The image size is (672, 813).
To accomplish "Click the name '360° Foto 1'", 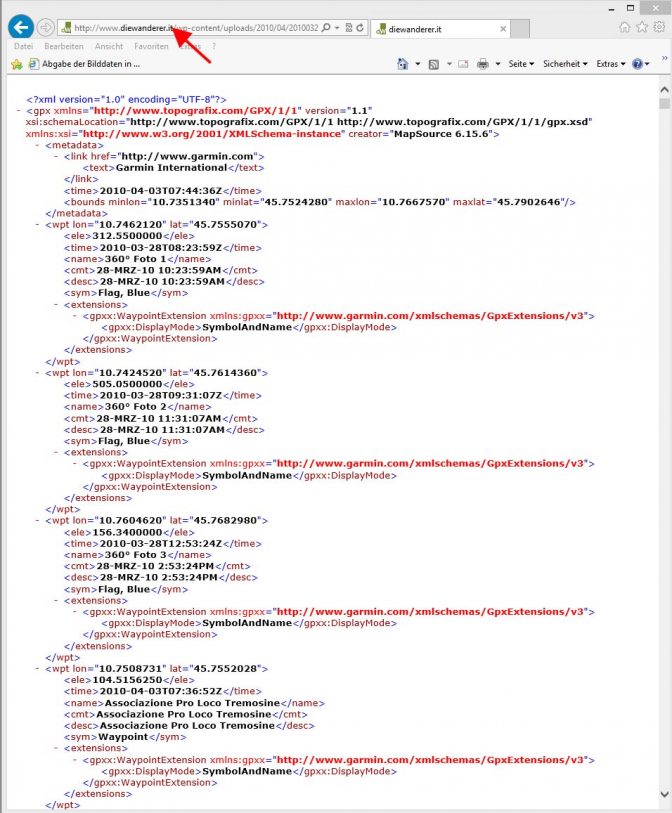I will point(136,259).
